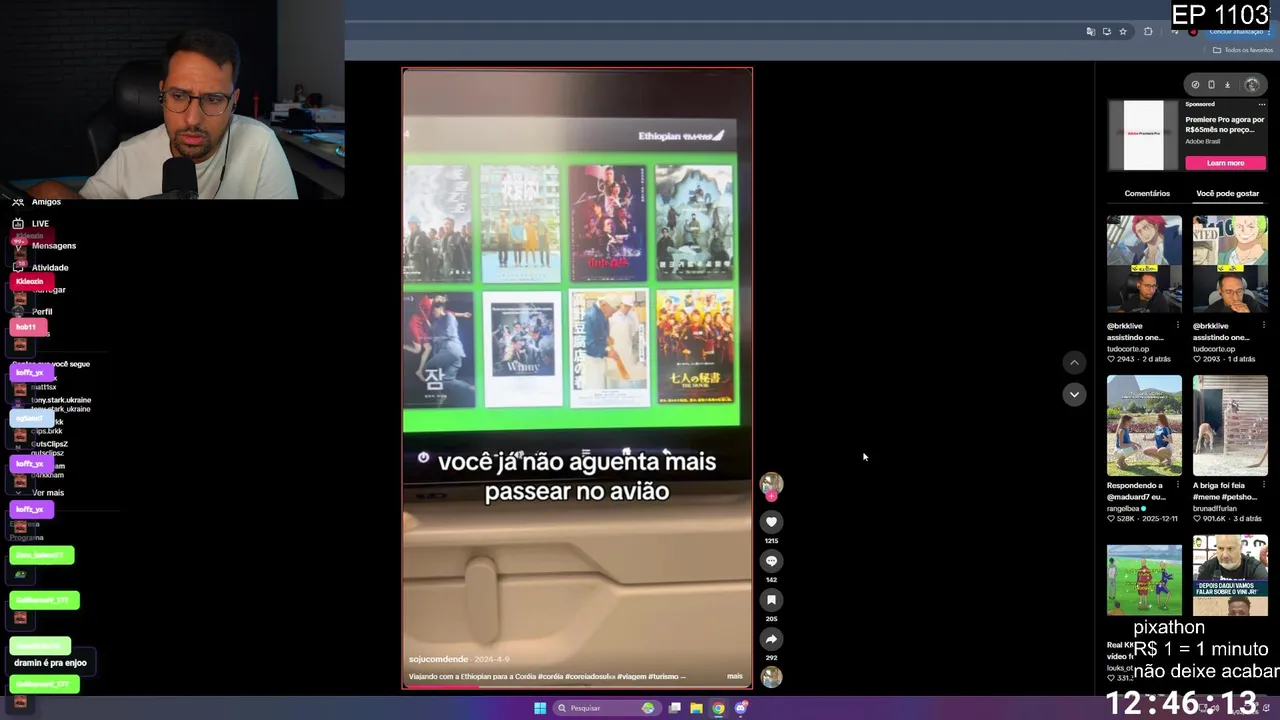Switch to the Comentários tab
This screenshot has width=1280, height=720.
[x=1147, y=193]
